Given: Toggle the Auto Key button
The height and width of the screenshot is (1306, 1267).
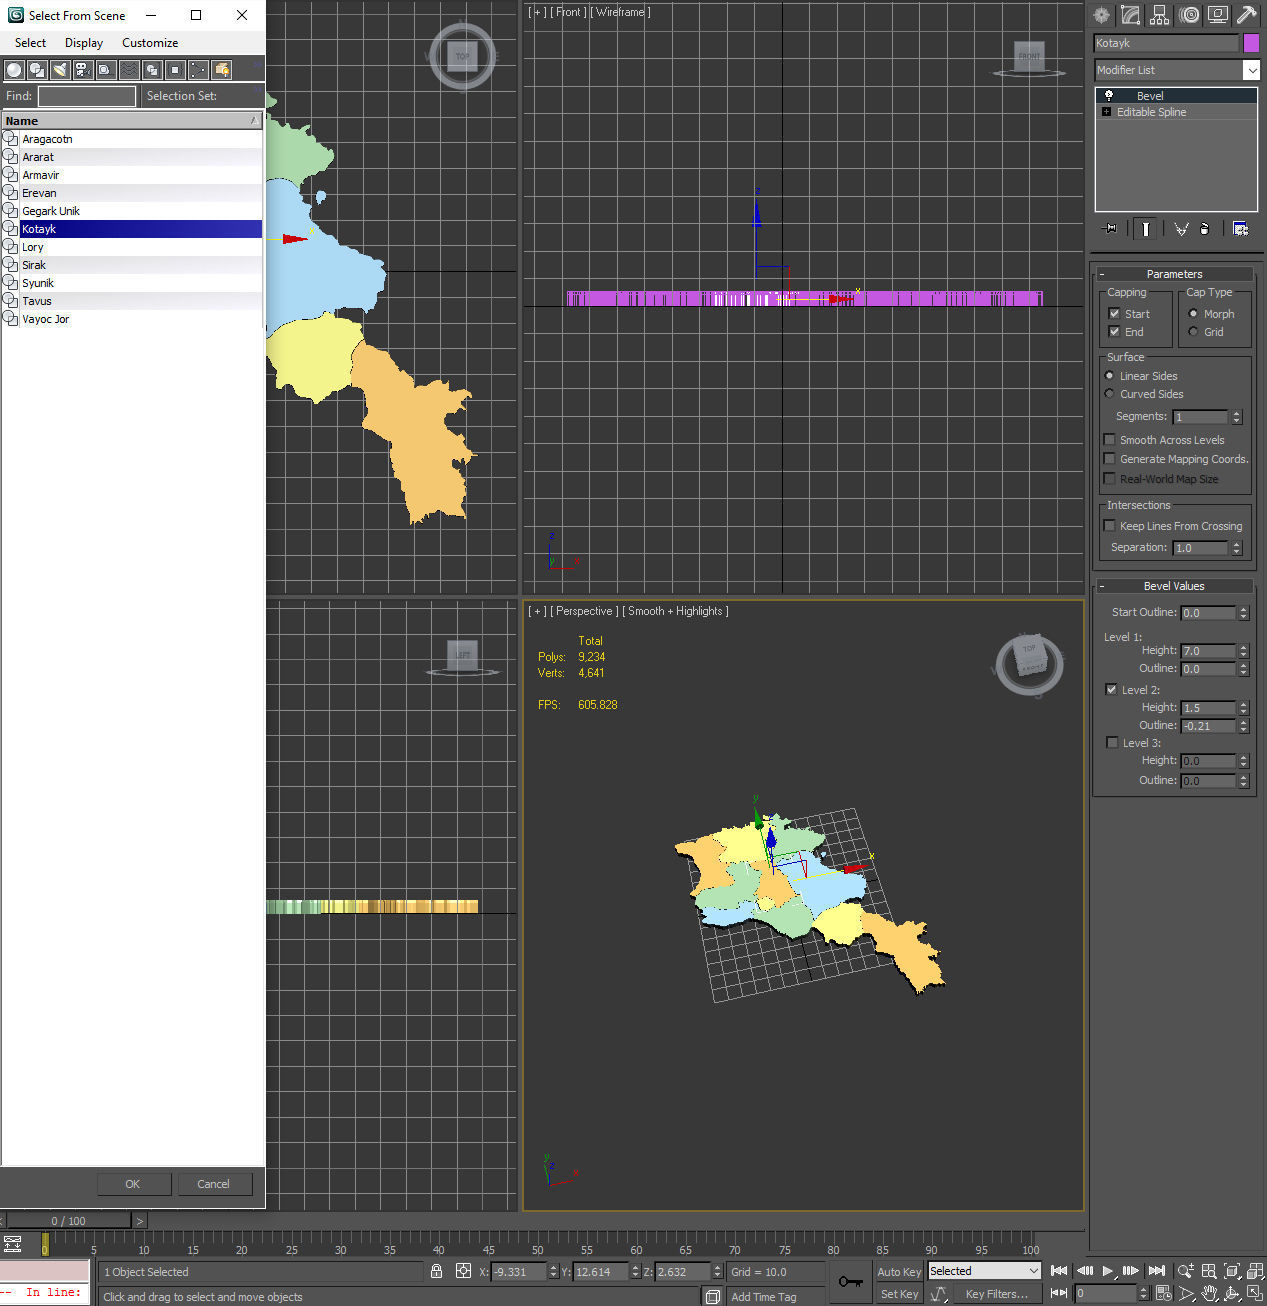Looking at the screenshot, I should pyautogui.click(x=899, y=1272).
